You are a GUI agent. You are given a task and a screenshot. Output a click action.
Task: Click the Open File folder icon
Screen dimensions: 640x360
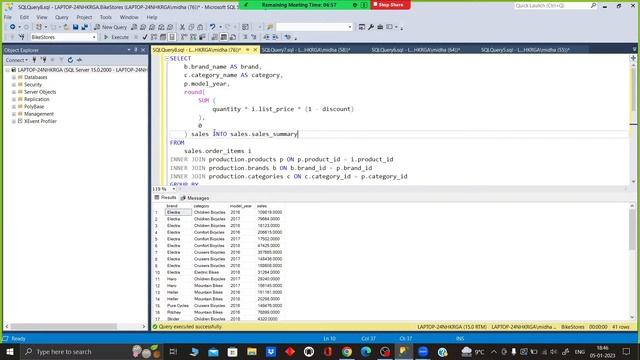coord(66,27)
